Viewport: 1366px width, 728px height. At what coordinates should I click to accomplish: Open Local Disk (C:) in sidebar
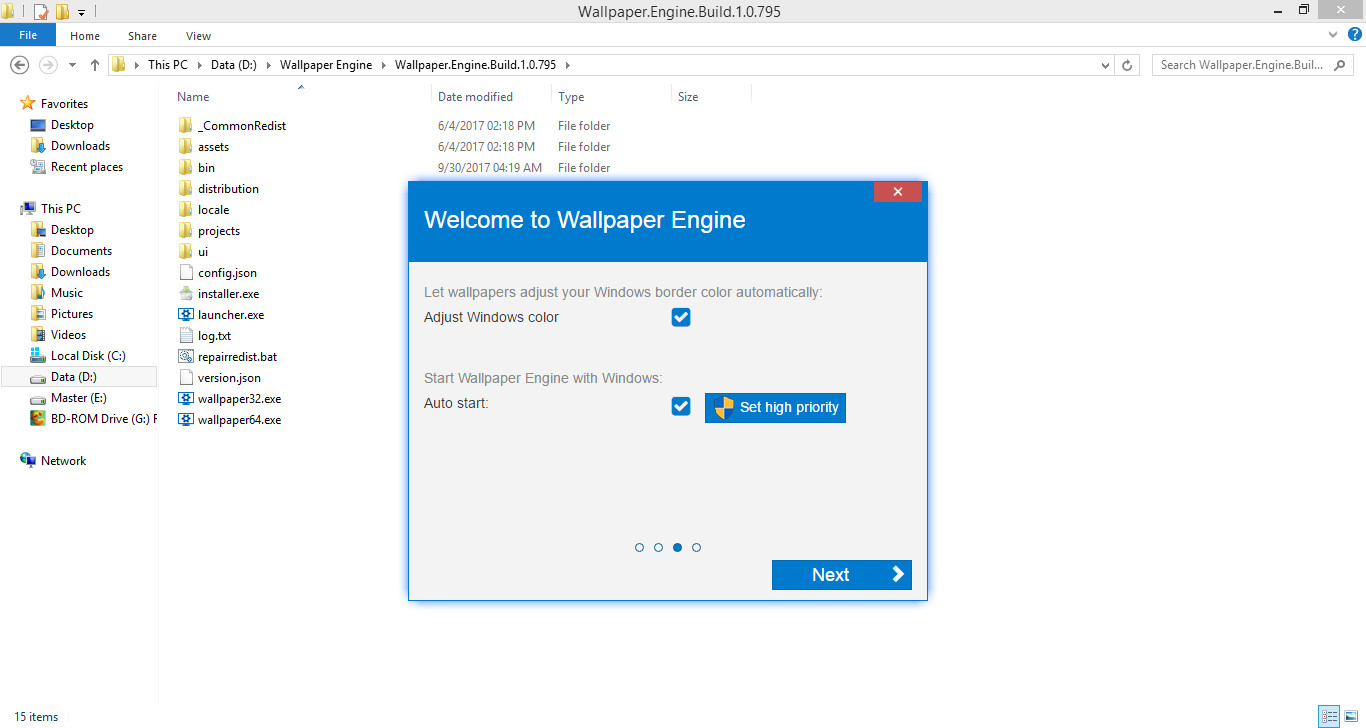tap(87, 356)
